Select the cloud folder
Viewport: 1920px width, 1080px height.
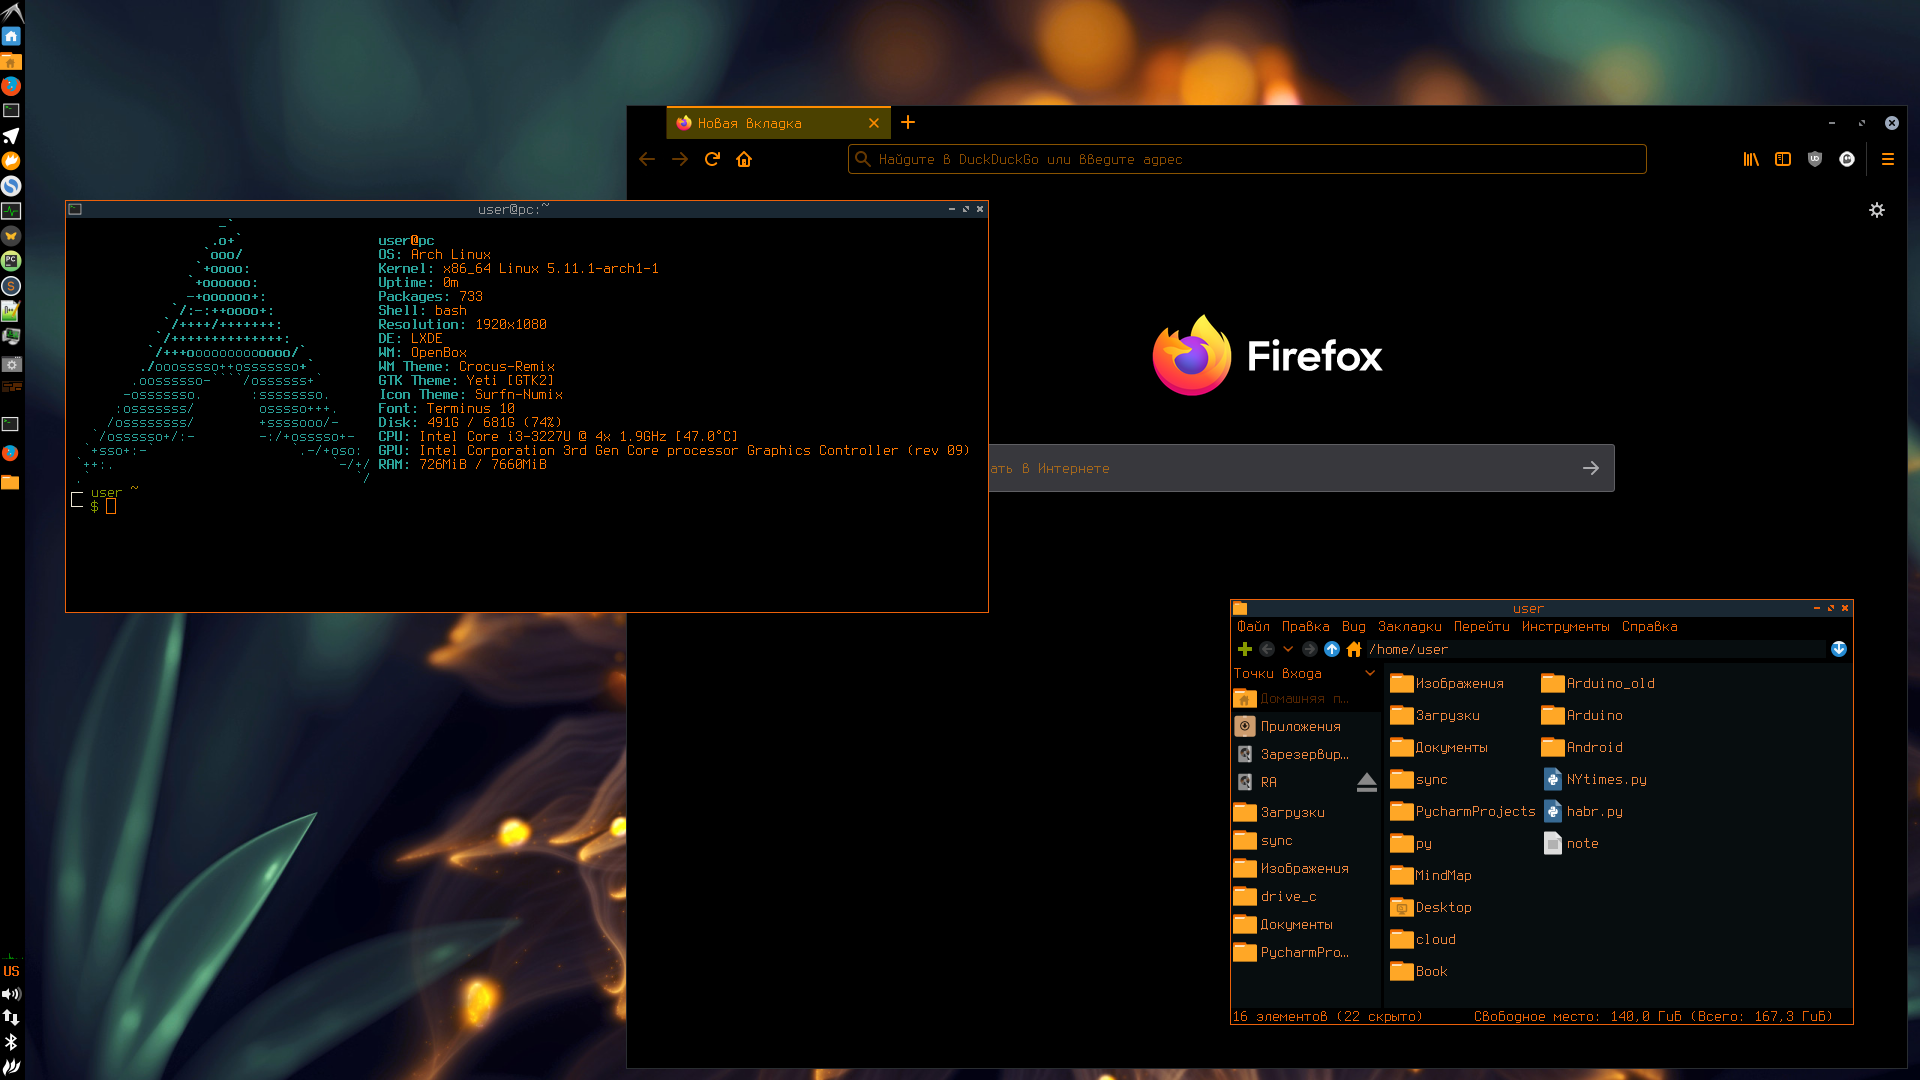(x=1423, y=939)
